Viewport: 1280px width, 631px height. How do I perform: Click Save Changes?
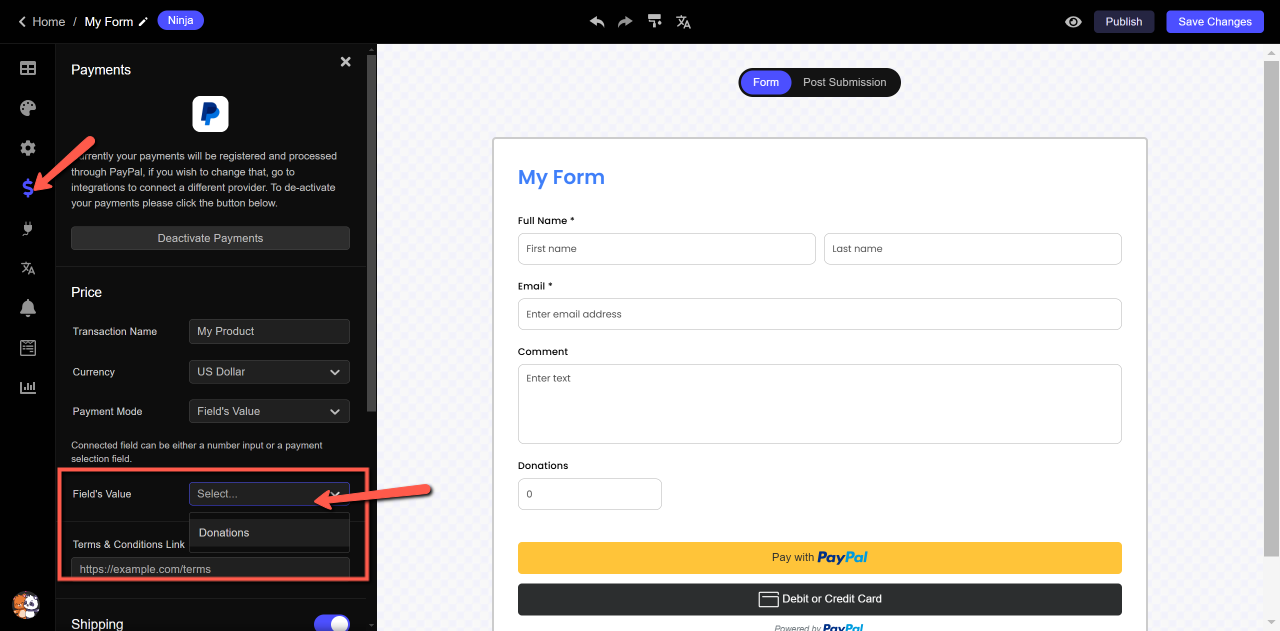tap(1215, 21)
